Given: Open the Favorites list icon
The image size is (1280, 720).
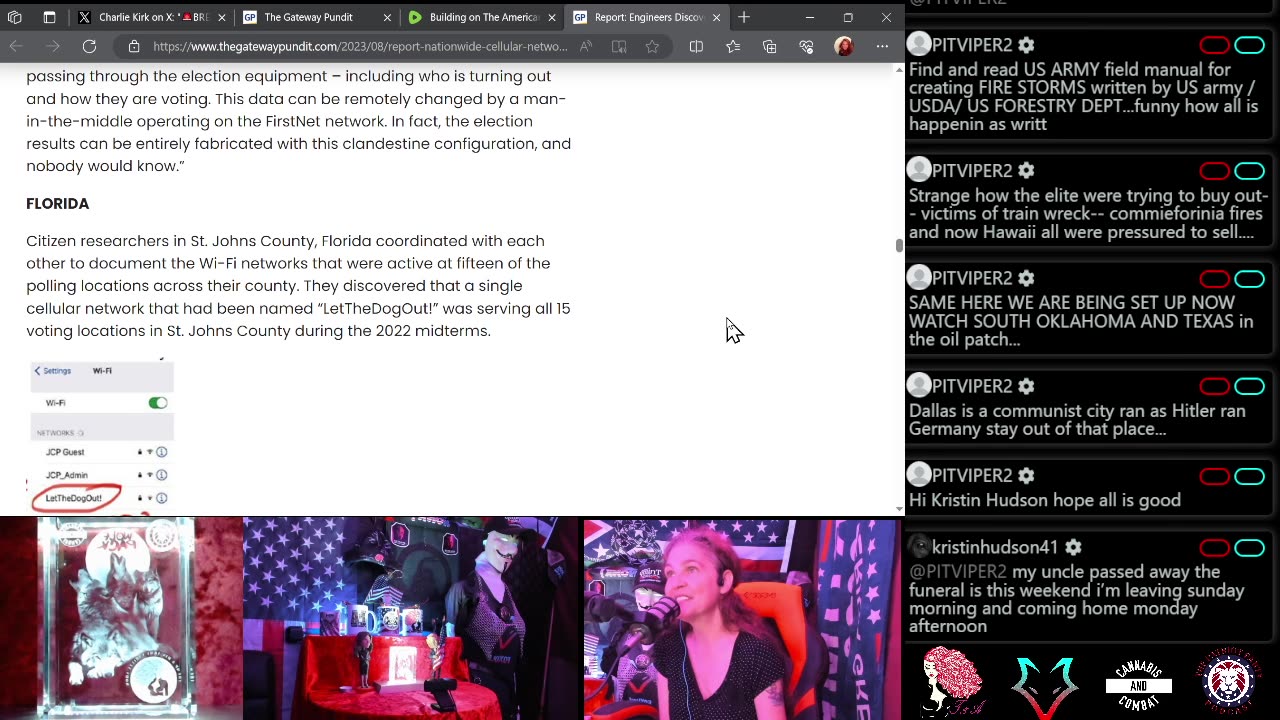Looking at the screenshot, I should coord(733,46).
